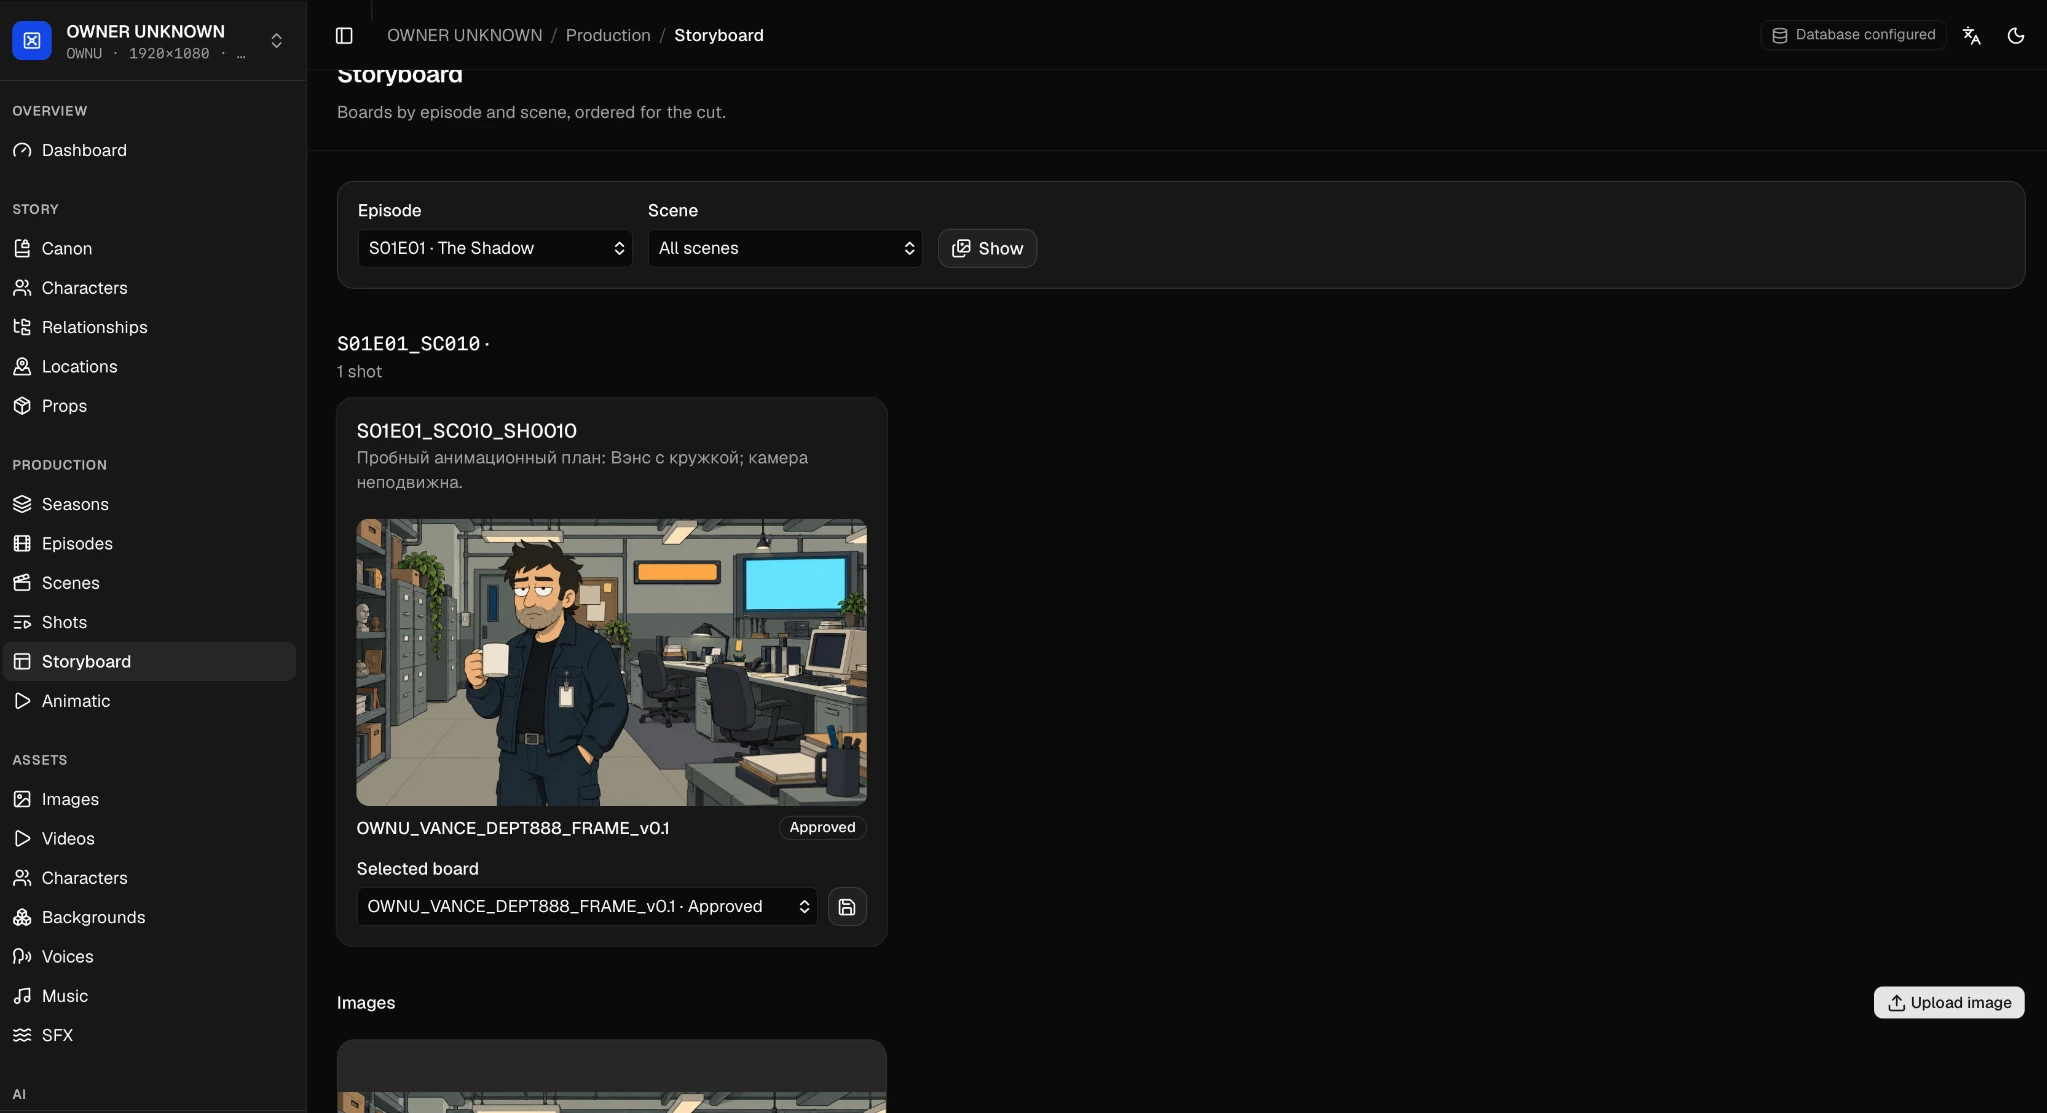The width and height of the screenshot is (2047, 1113).
Task: Click the Show button
Action: click(x=987, y=248)
